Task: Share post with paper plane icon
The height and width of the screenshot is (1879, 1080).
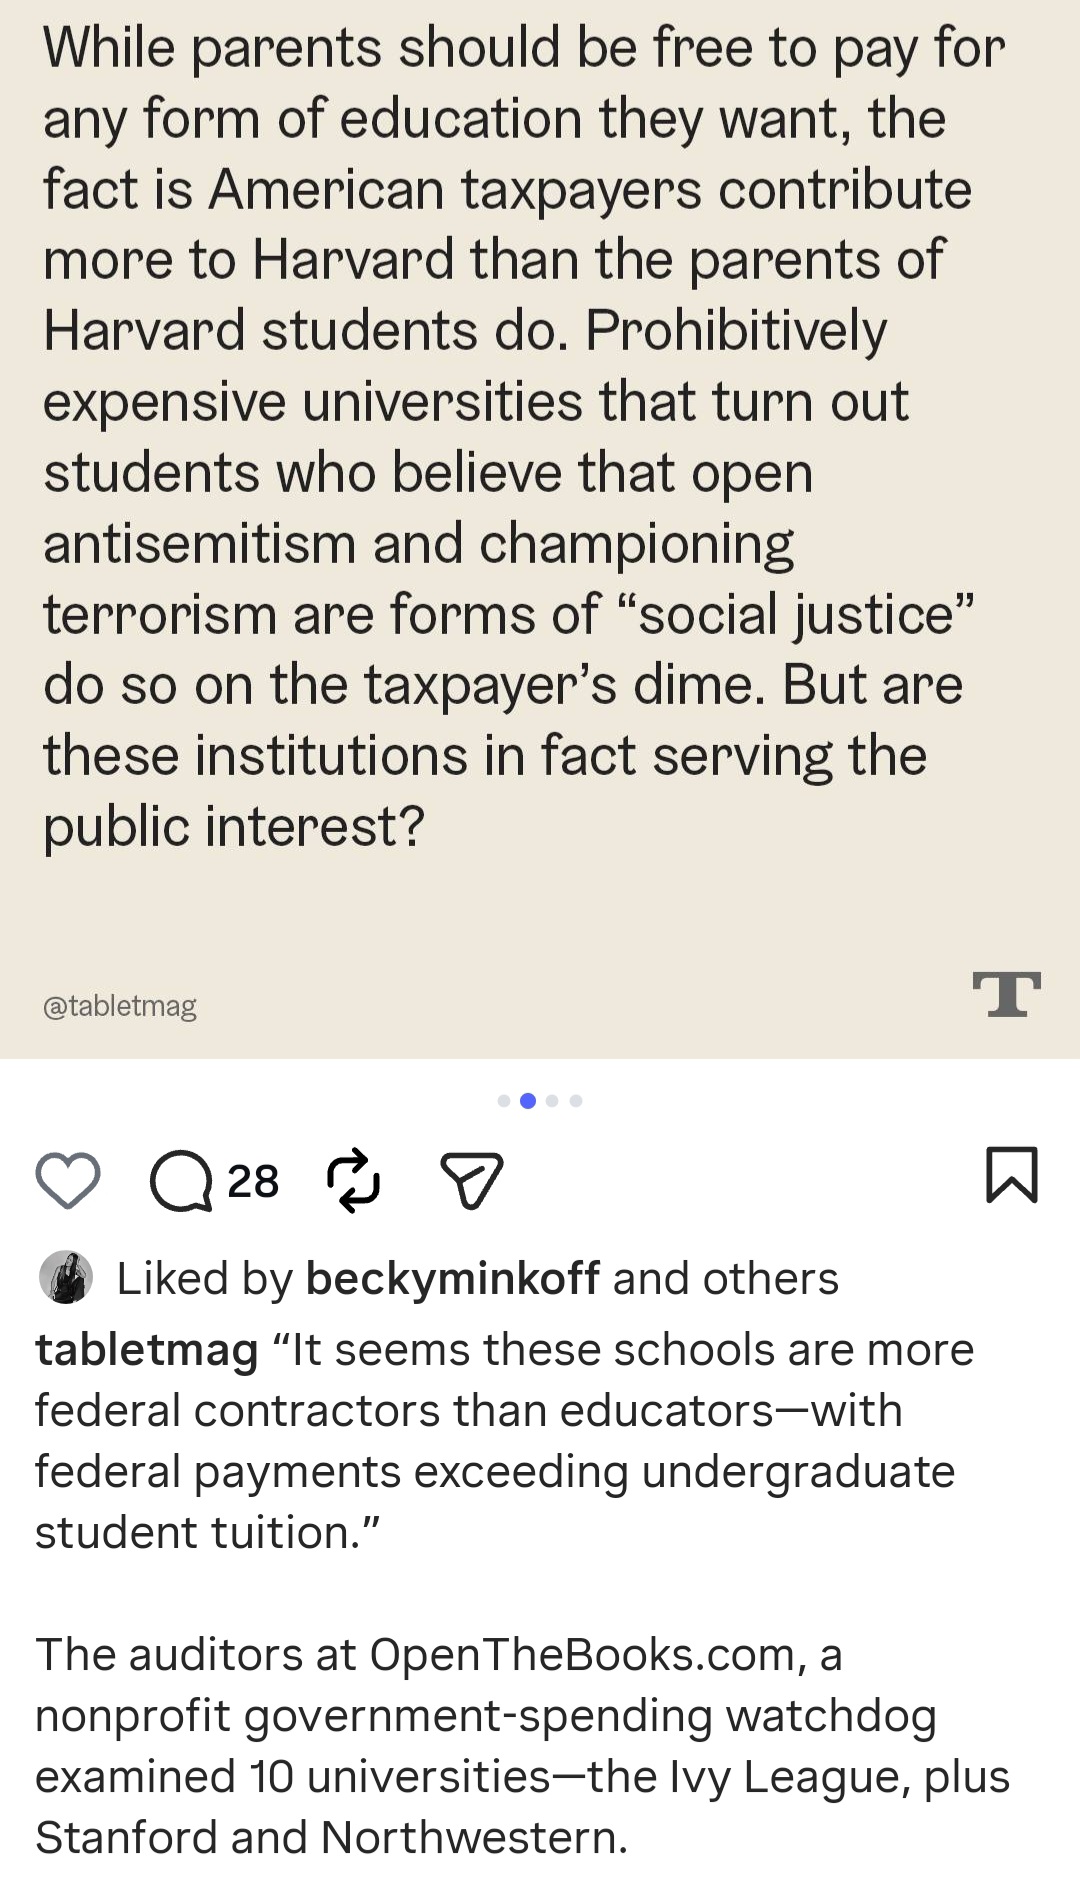Action: pyautogui.click(x=471, y=1181)
